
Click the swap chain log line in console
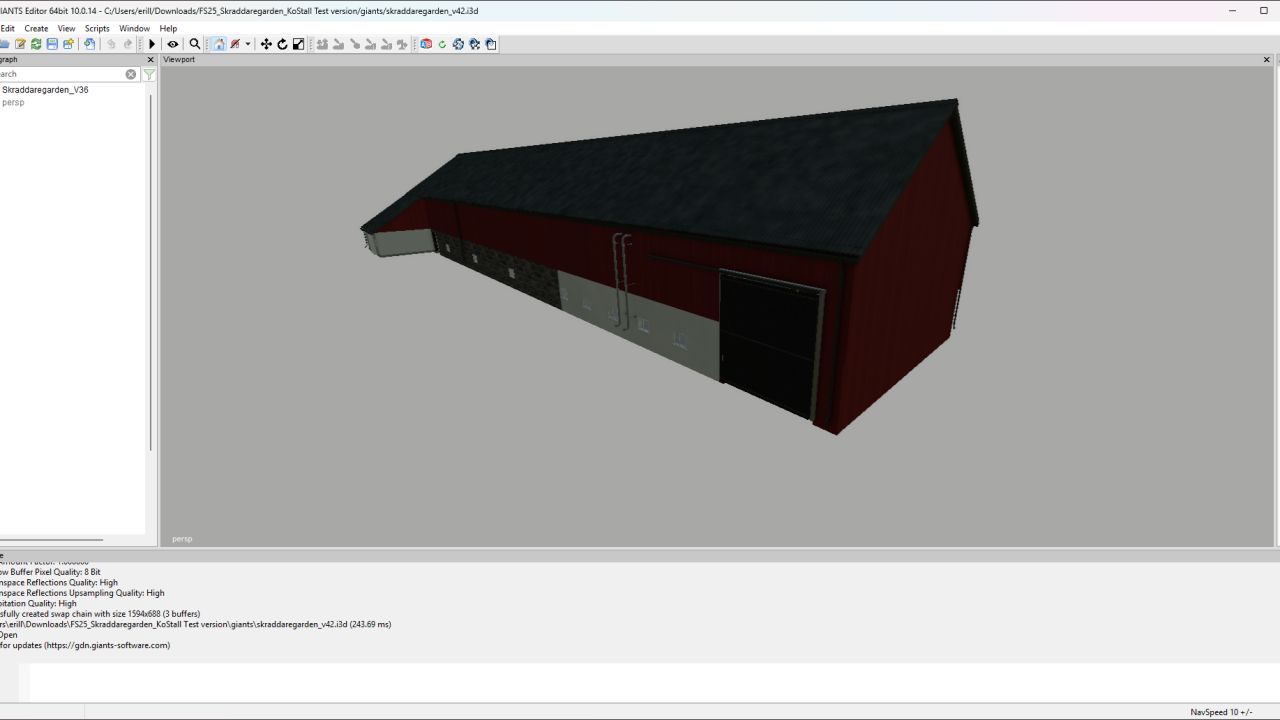pos(100,614)
